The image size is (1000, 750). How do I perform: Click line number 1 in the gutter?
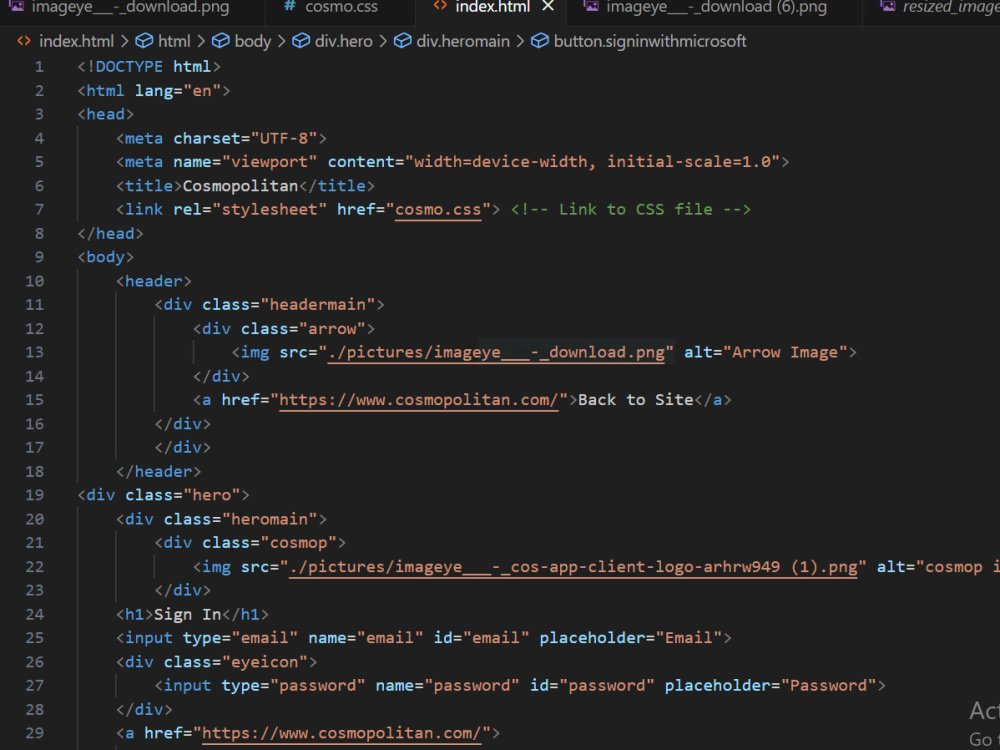40,67
